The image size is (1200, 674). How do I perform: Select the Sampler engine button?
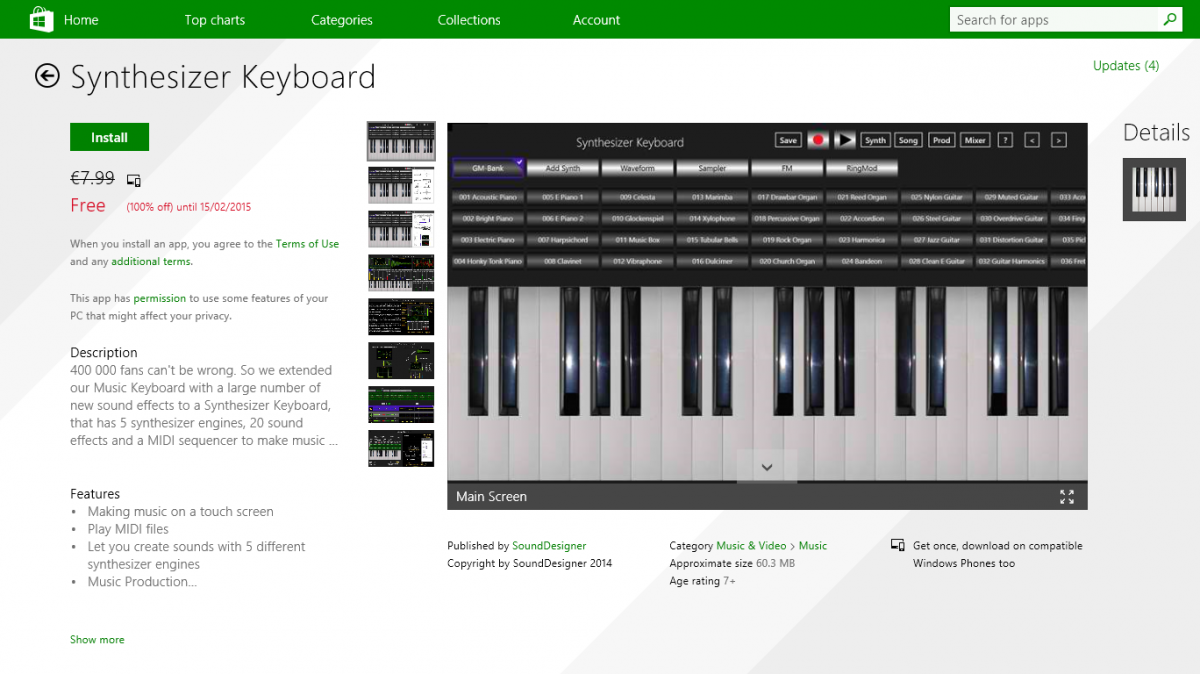[712, 168]
